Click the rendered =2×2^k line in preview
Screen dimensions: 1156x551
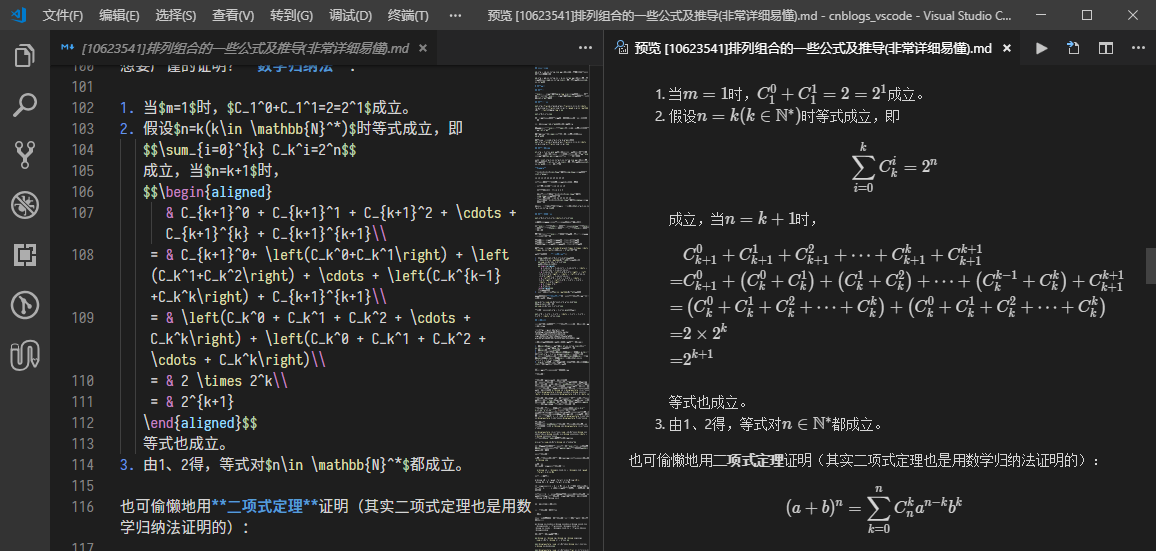[x=698, y=332]
